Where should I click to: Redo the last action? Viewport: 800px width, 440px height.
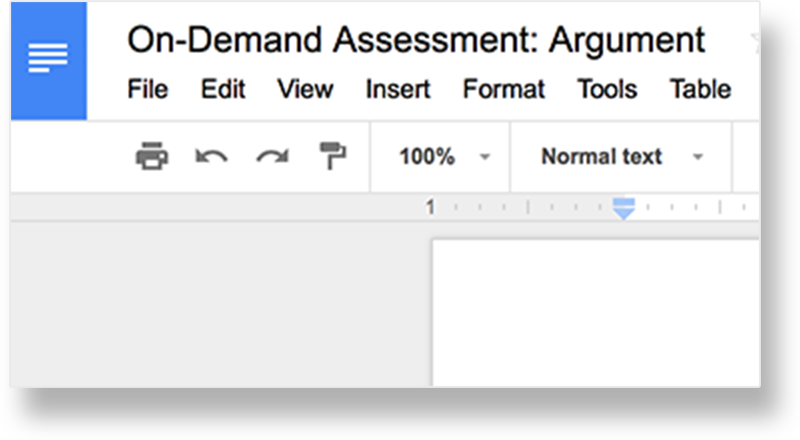pos(272,156)
